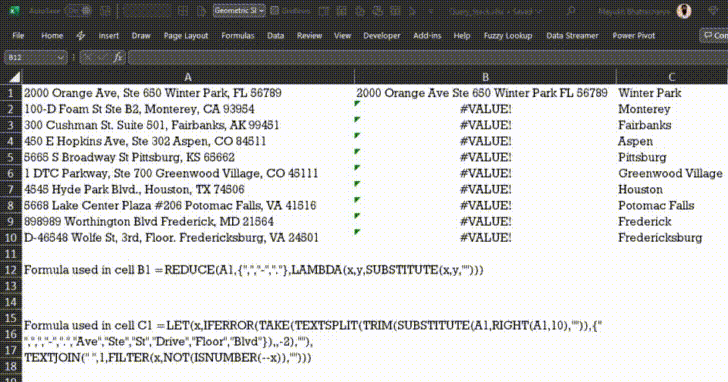Switch to the Insert tab

pyautogui.click(x=109, y=36)
